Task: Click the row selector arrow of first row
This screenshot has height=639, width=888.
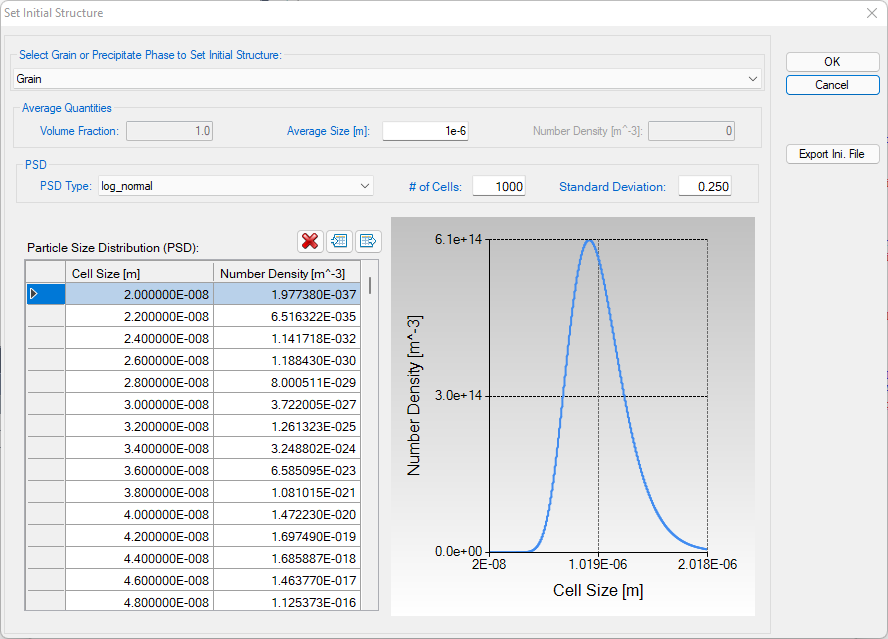Action: point(36,294)
